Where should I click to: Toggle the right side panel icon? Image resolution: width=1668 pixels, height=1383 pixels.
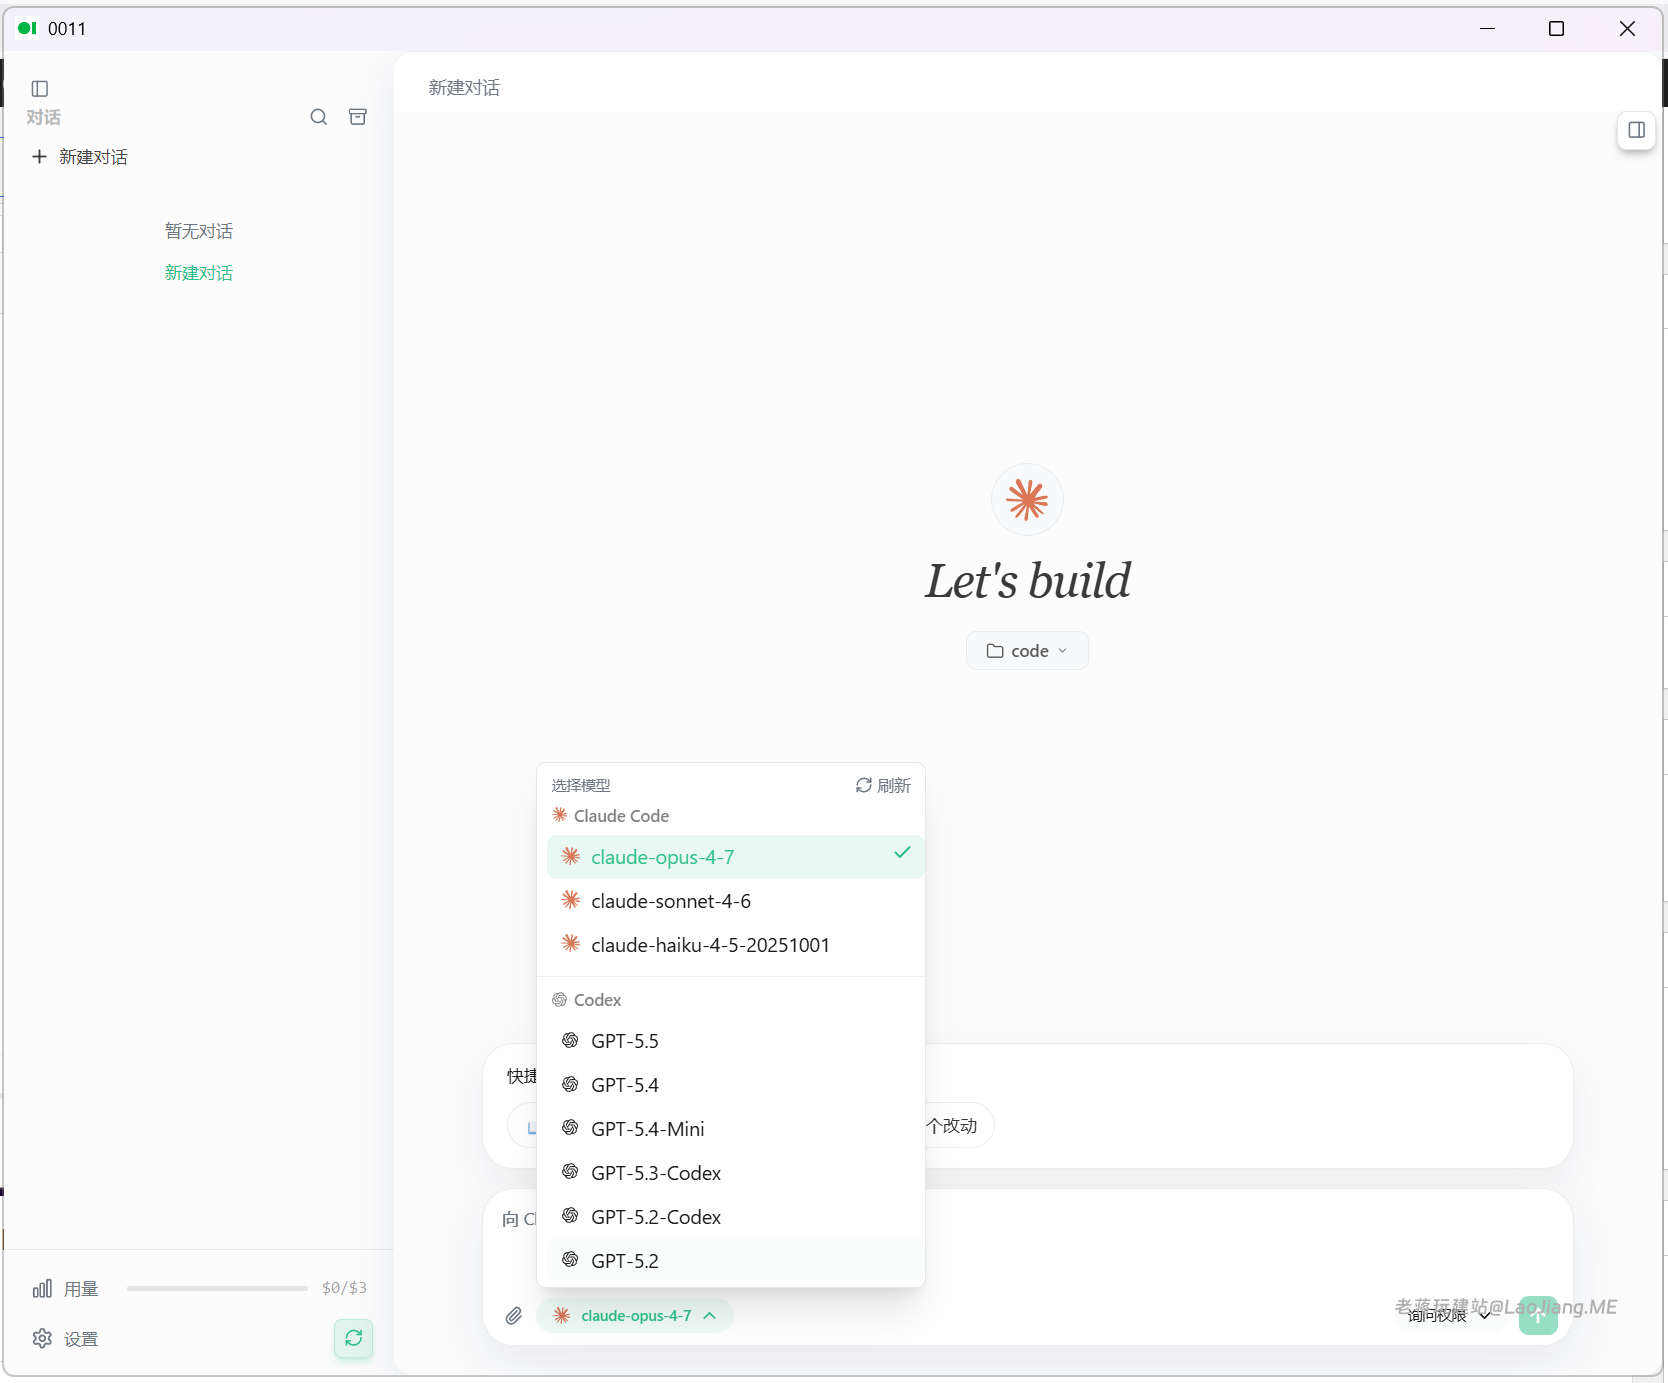[1636, 130]
